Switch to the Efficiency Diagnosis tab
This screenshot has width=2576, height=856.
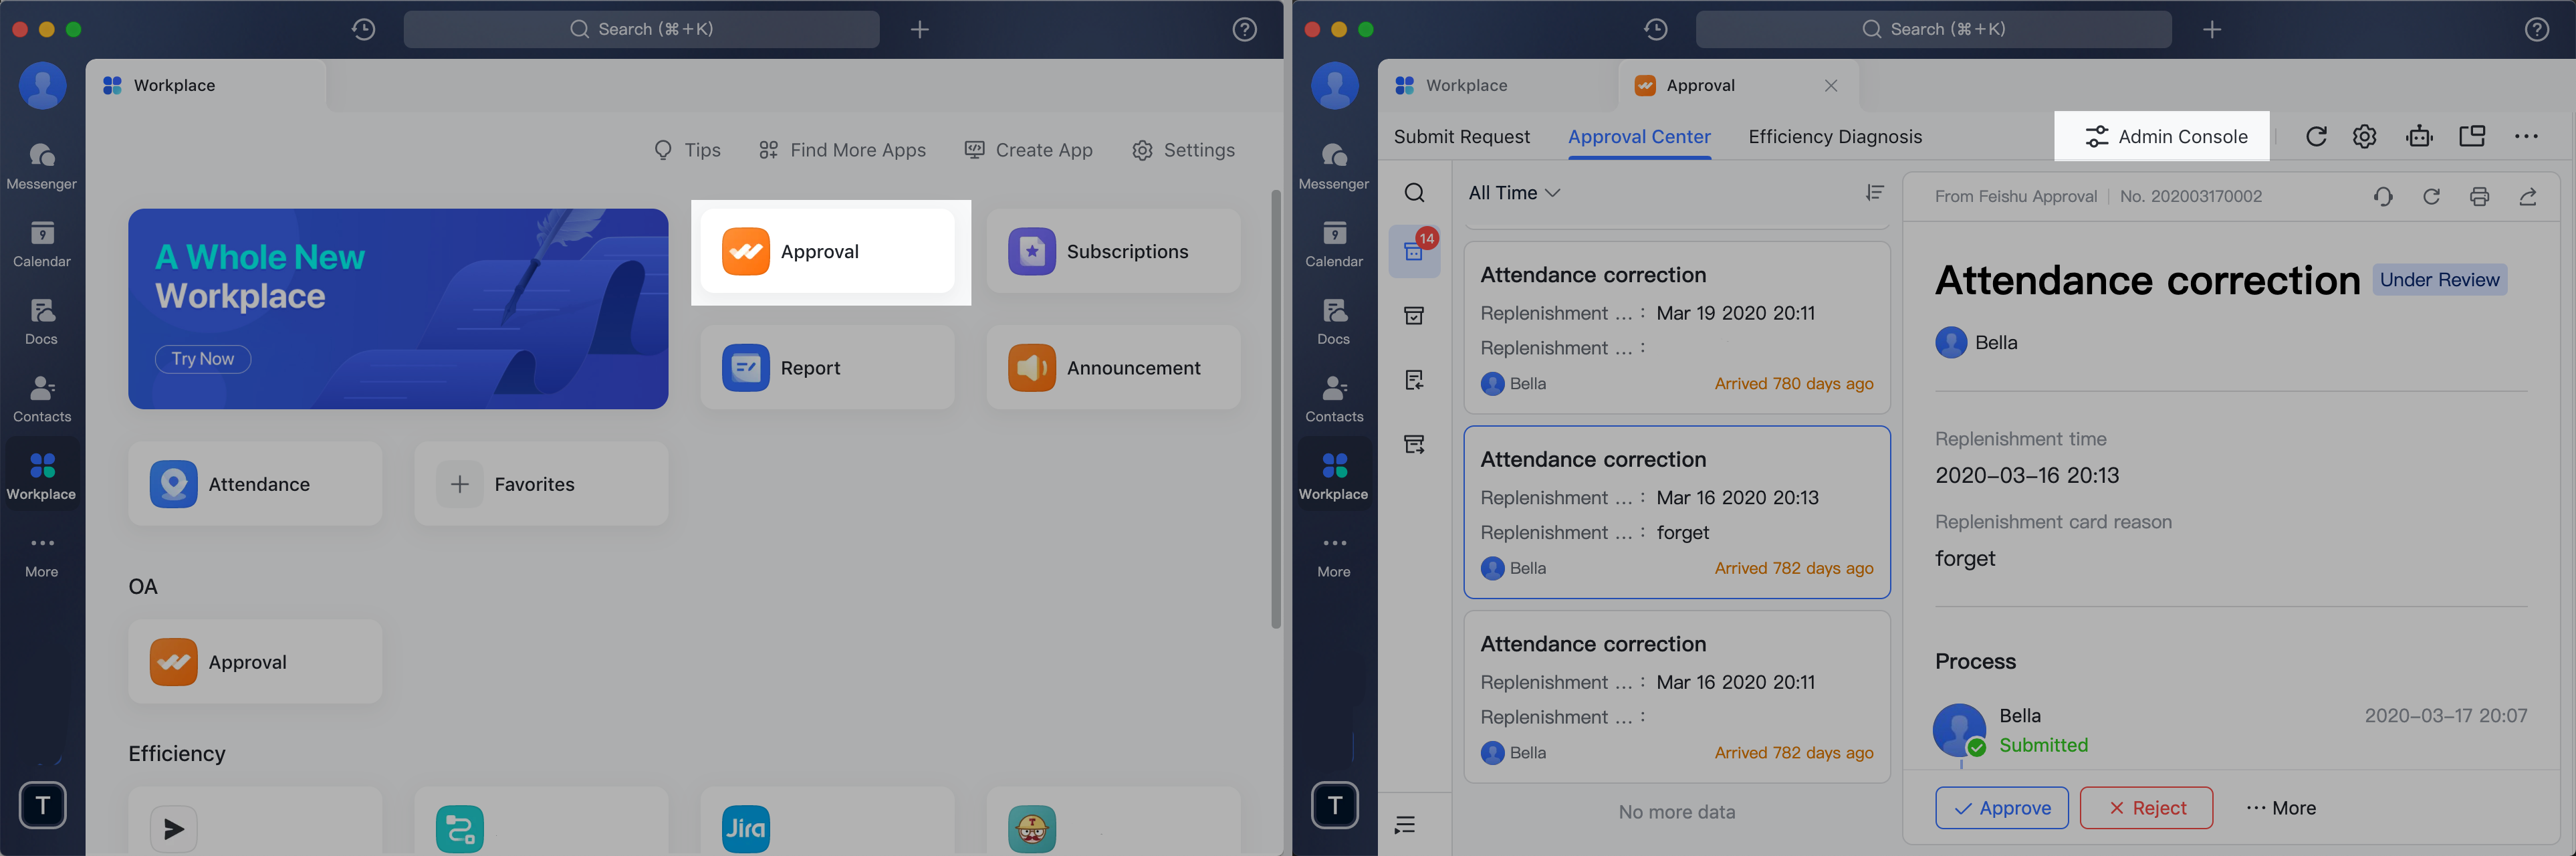[1835, 136]
